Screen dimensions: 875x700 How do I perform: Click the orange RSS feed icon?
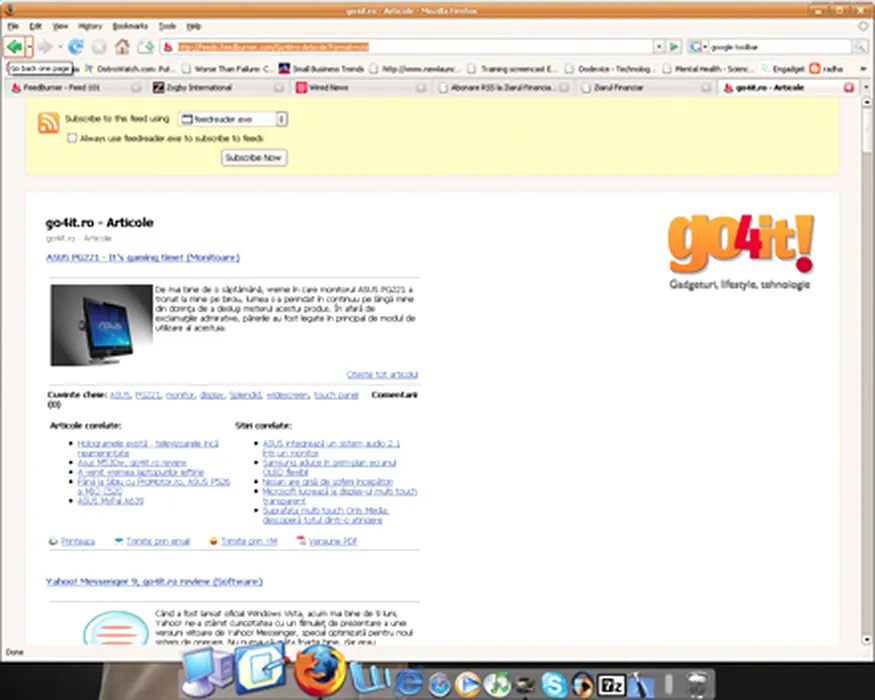[x=49, y=123]
